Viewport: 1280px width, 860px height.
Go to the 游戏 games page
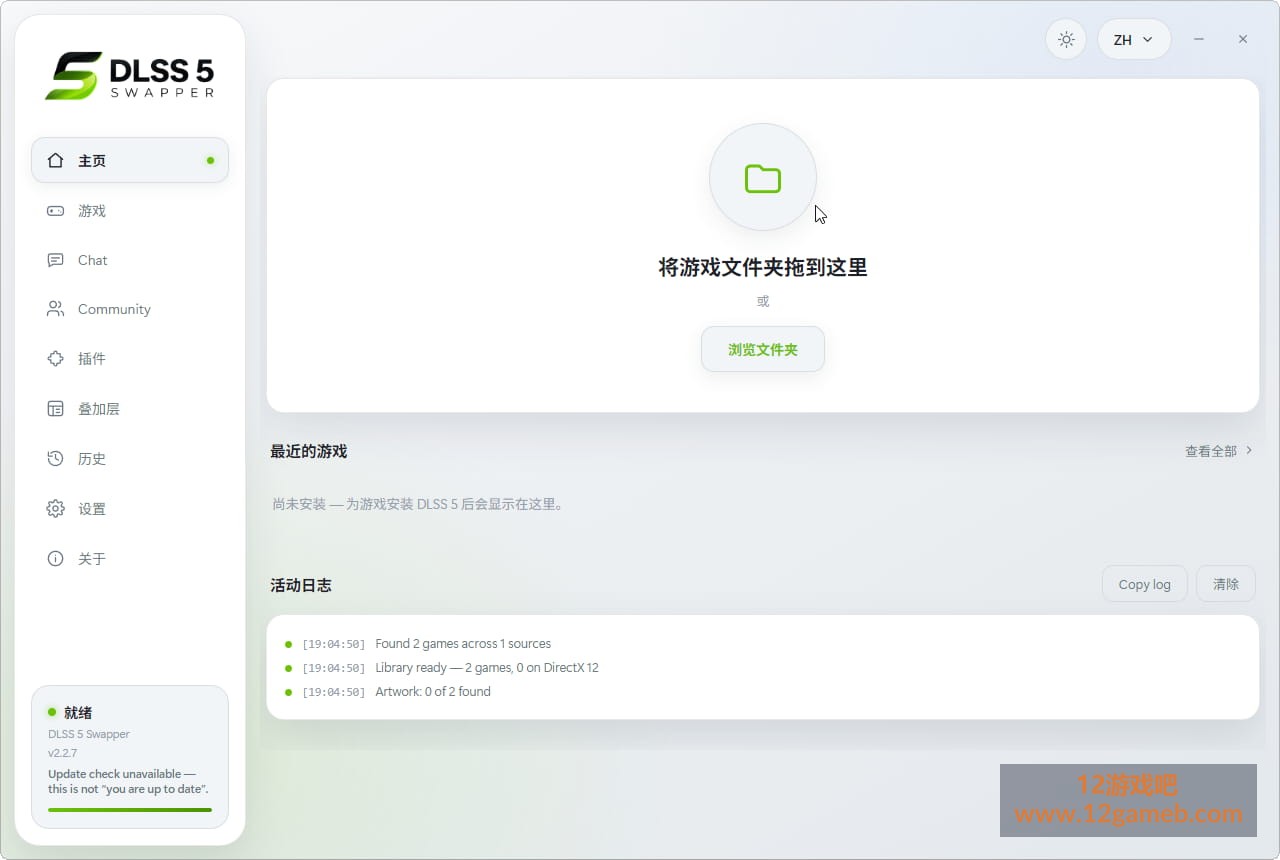pos(130,211)
